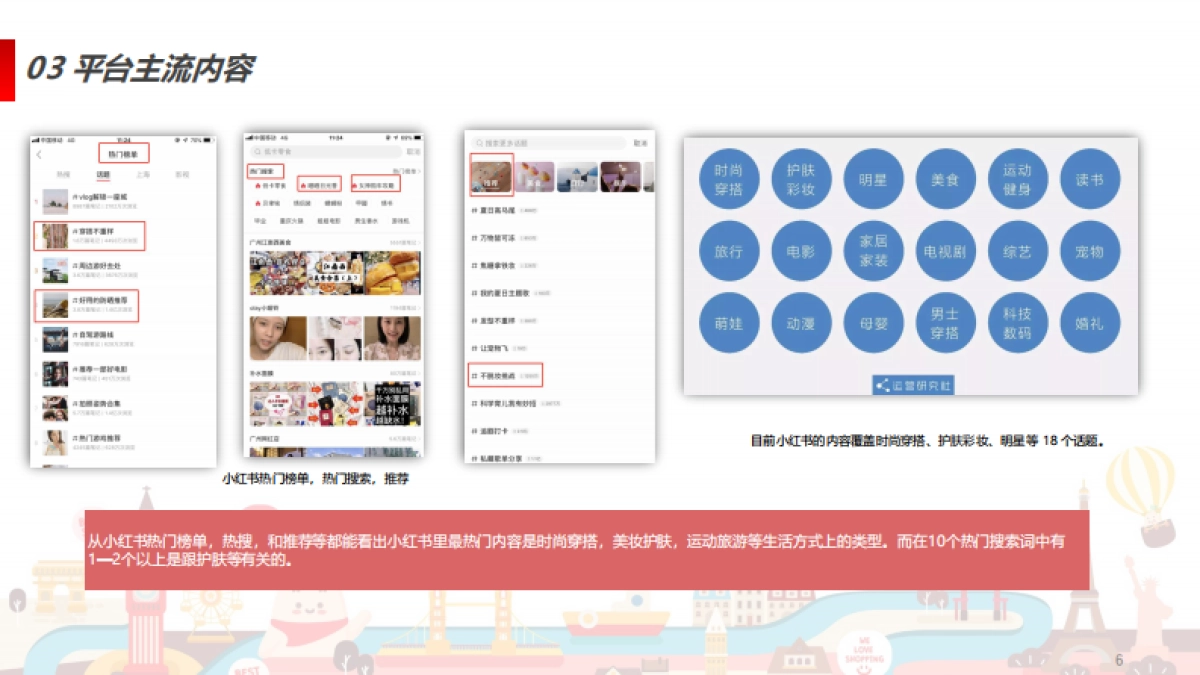Screen dimensions: 1200x675
Task: Select the 推荐 thumbnail tab
Action: click(489, 176)
